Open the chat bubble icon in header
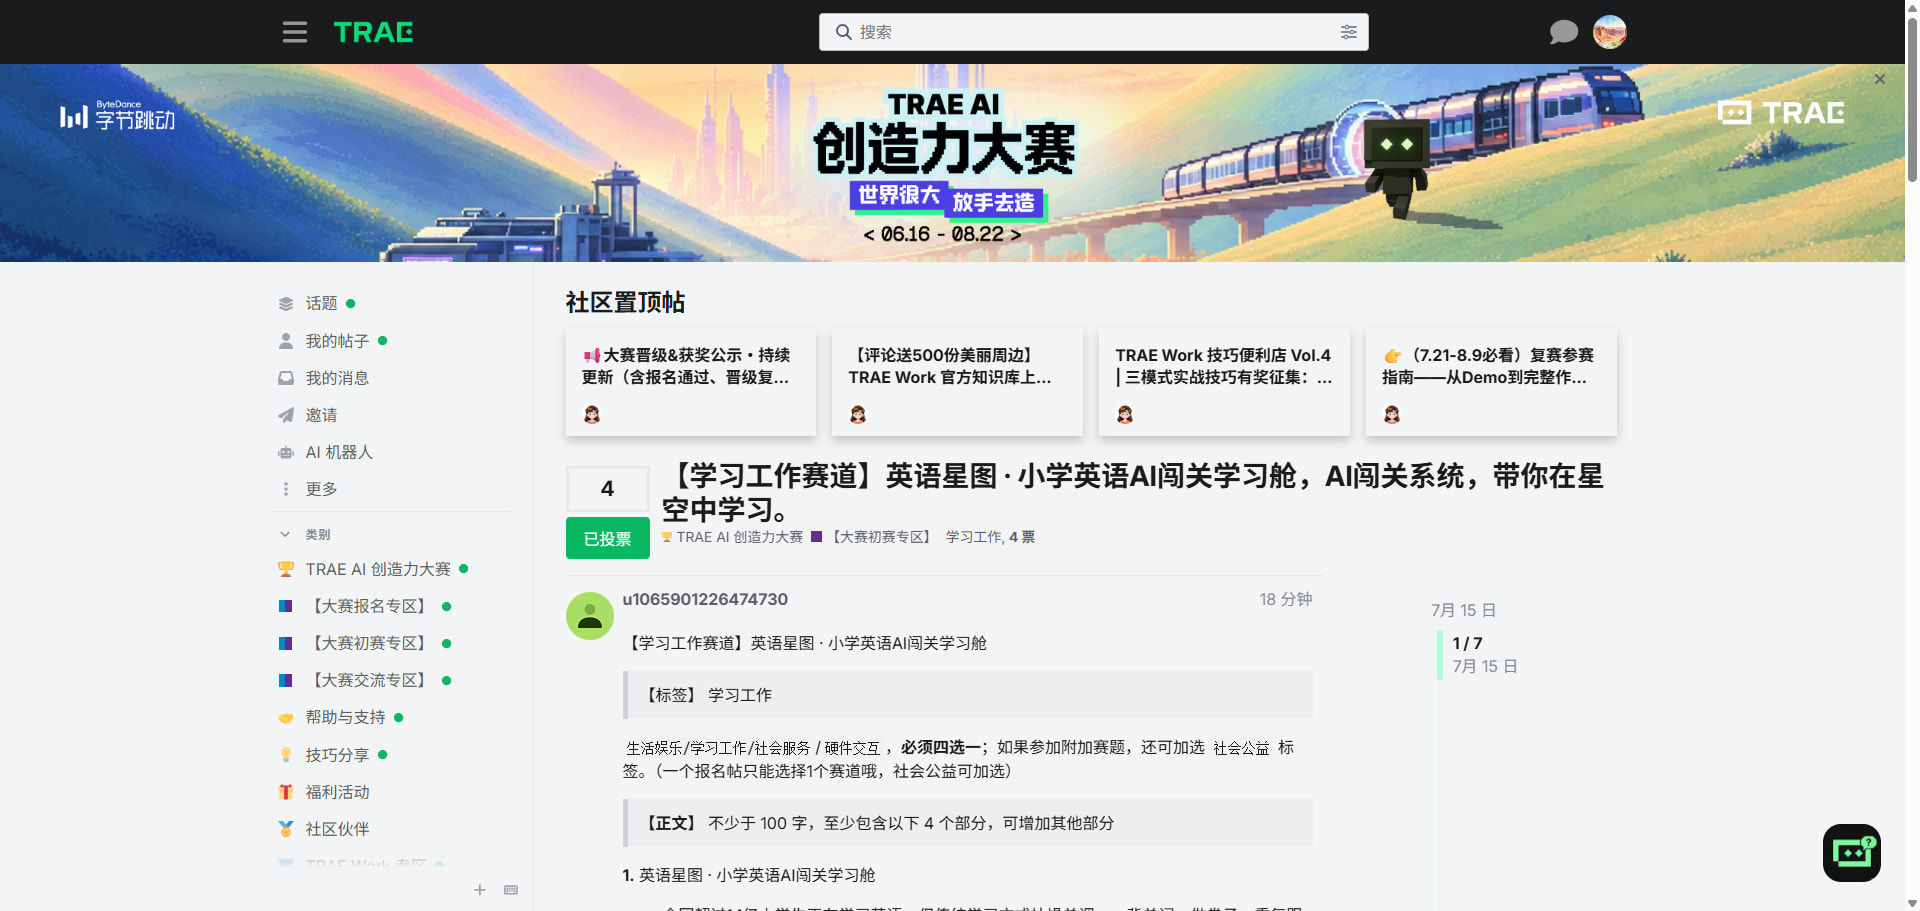This screenshot has height=911, width=1920. coord(1563,32)
